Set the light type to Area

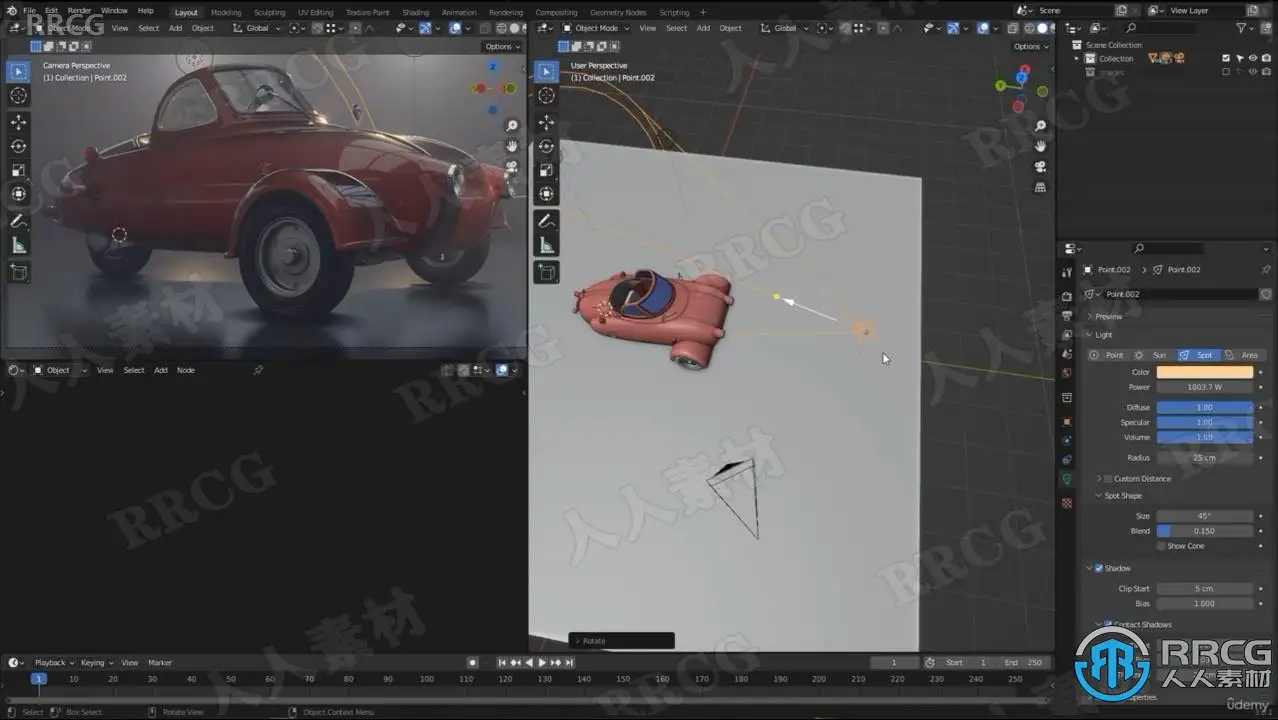pyautogui.click(x=1243, y=355)
